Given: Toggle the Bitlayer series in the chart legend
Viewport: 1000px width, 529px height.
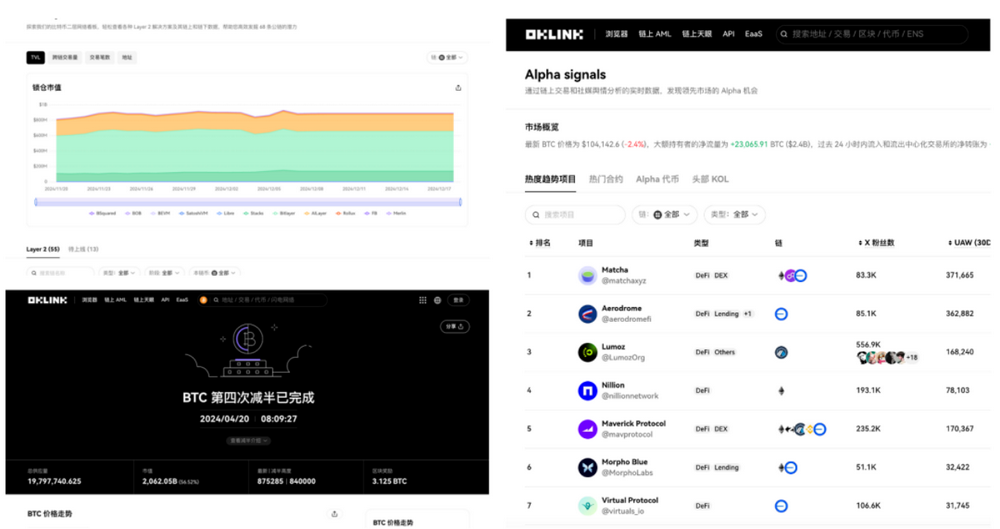Looking at the screenshot, I should [284, 213].
